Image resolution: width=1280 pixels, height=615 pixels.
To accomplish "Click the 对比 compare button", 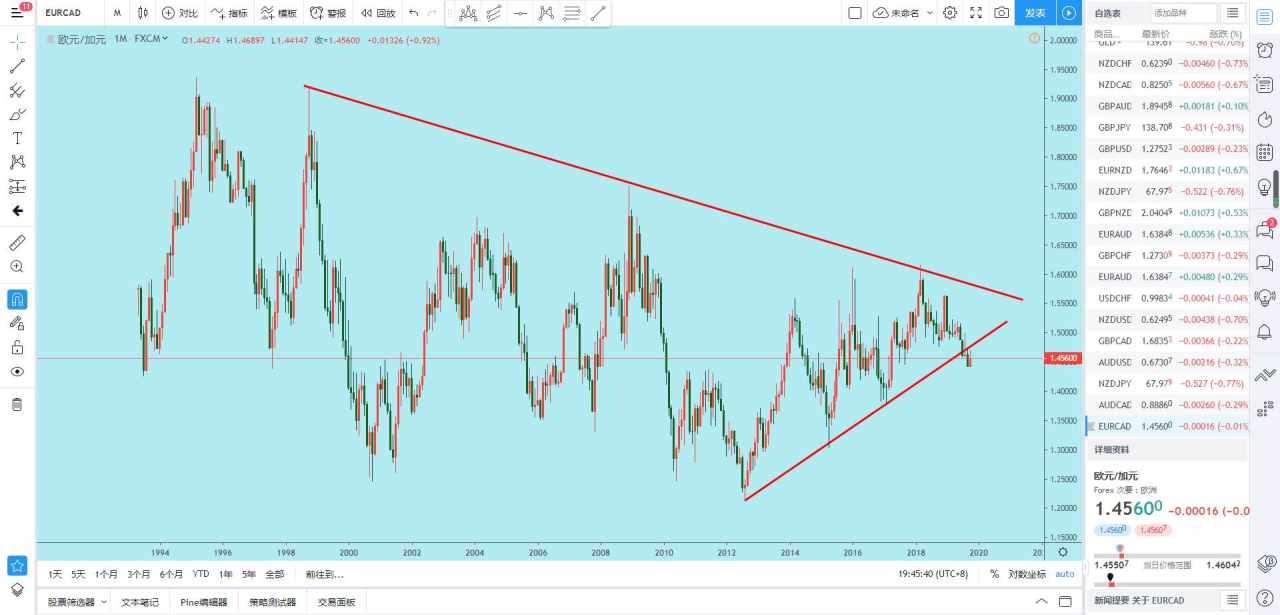I will (180, 13).
